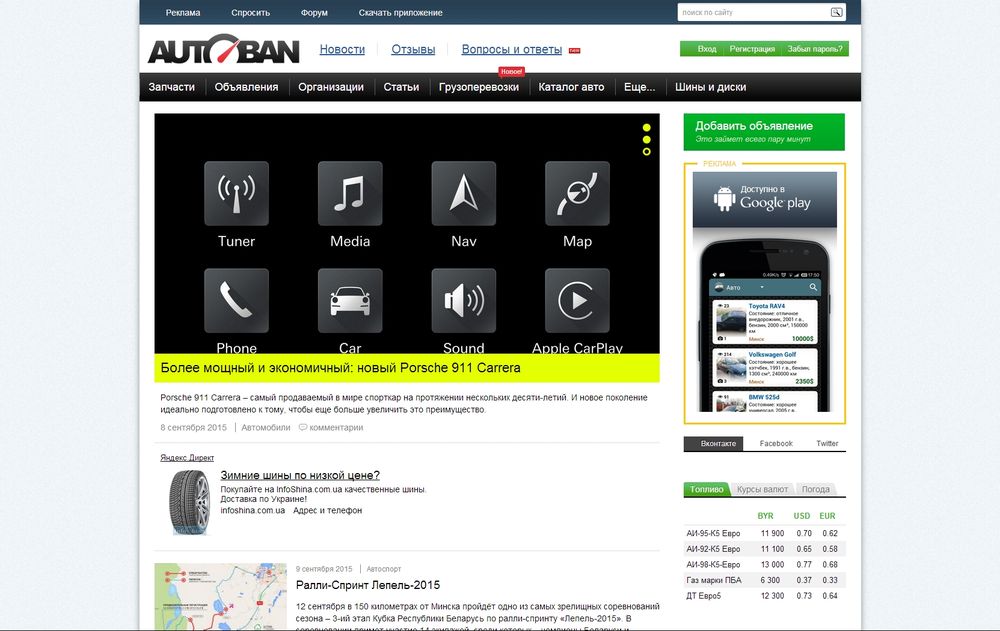1000x631 pixels.
Task: Switch to Facebook social tab
Action: [776, 443]
